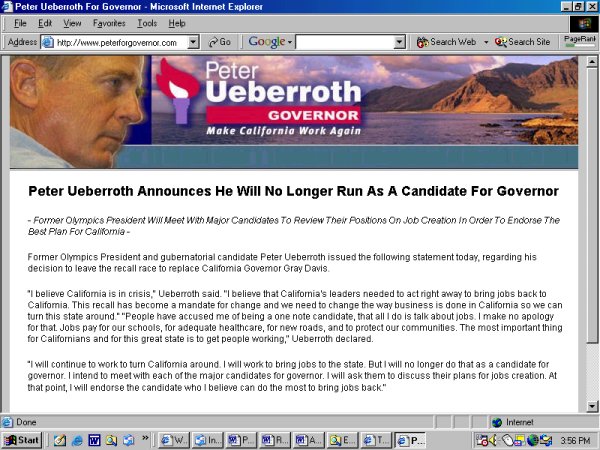Switch to the 'In...' taskbar window
Viewport: 600px width, 450px height.
207,440
